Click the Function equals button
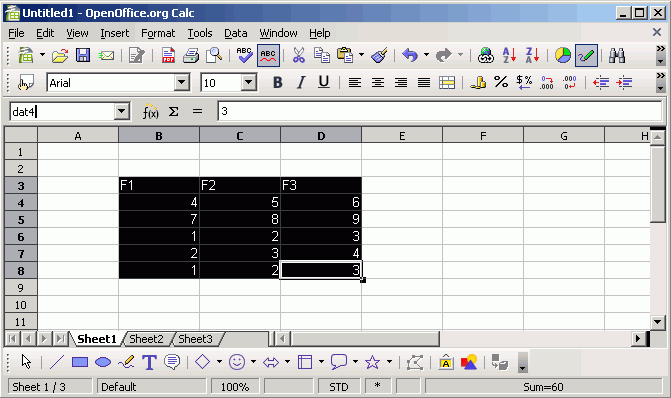 point(197,112)
